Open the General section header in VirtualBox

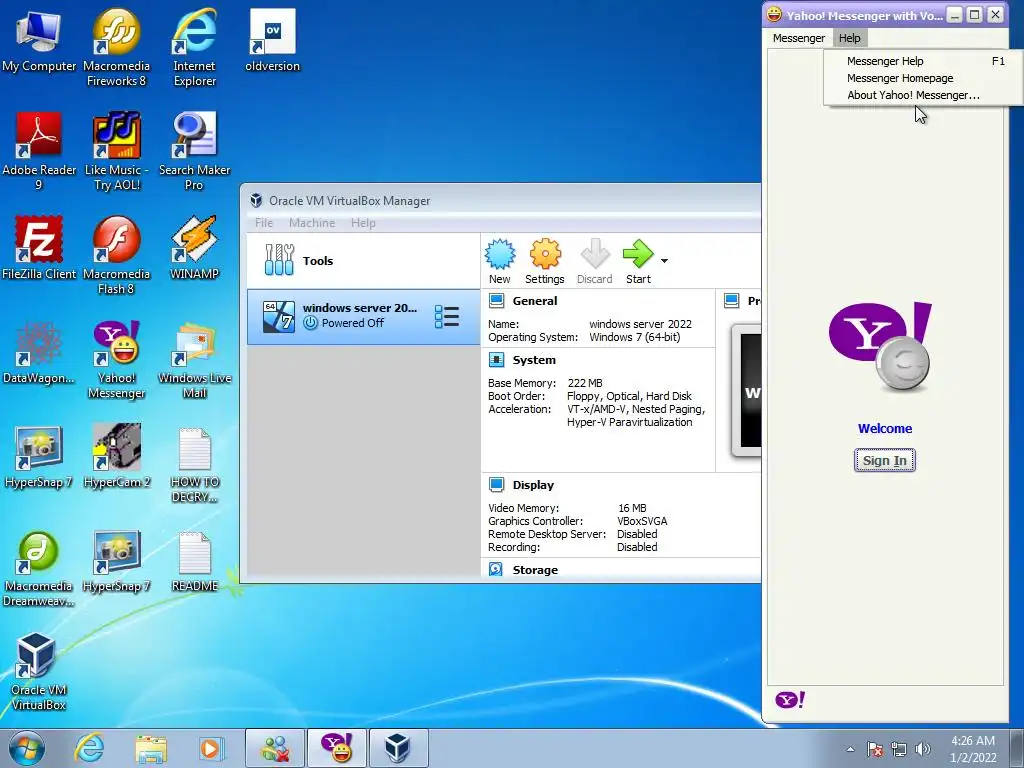pos(534,301)
